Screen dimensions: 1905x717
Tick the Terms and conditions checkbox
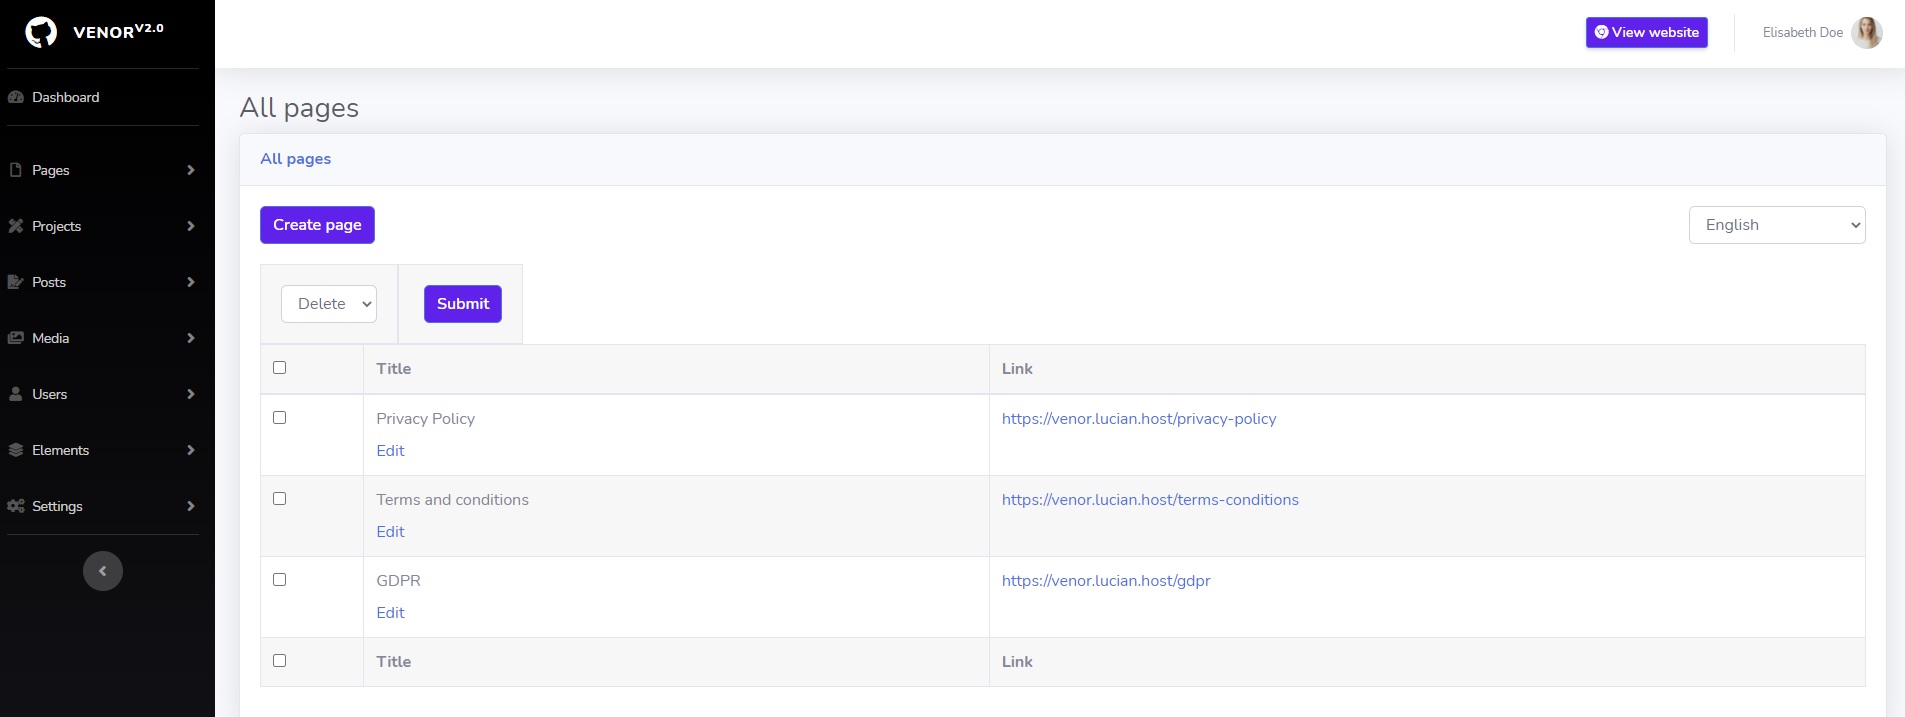[x=280, y=499]
